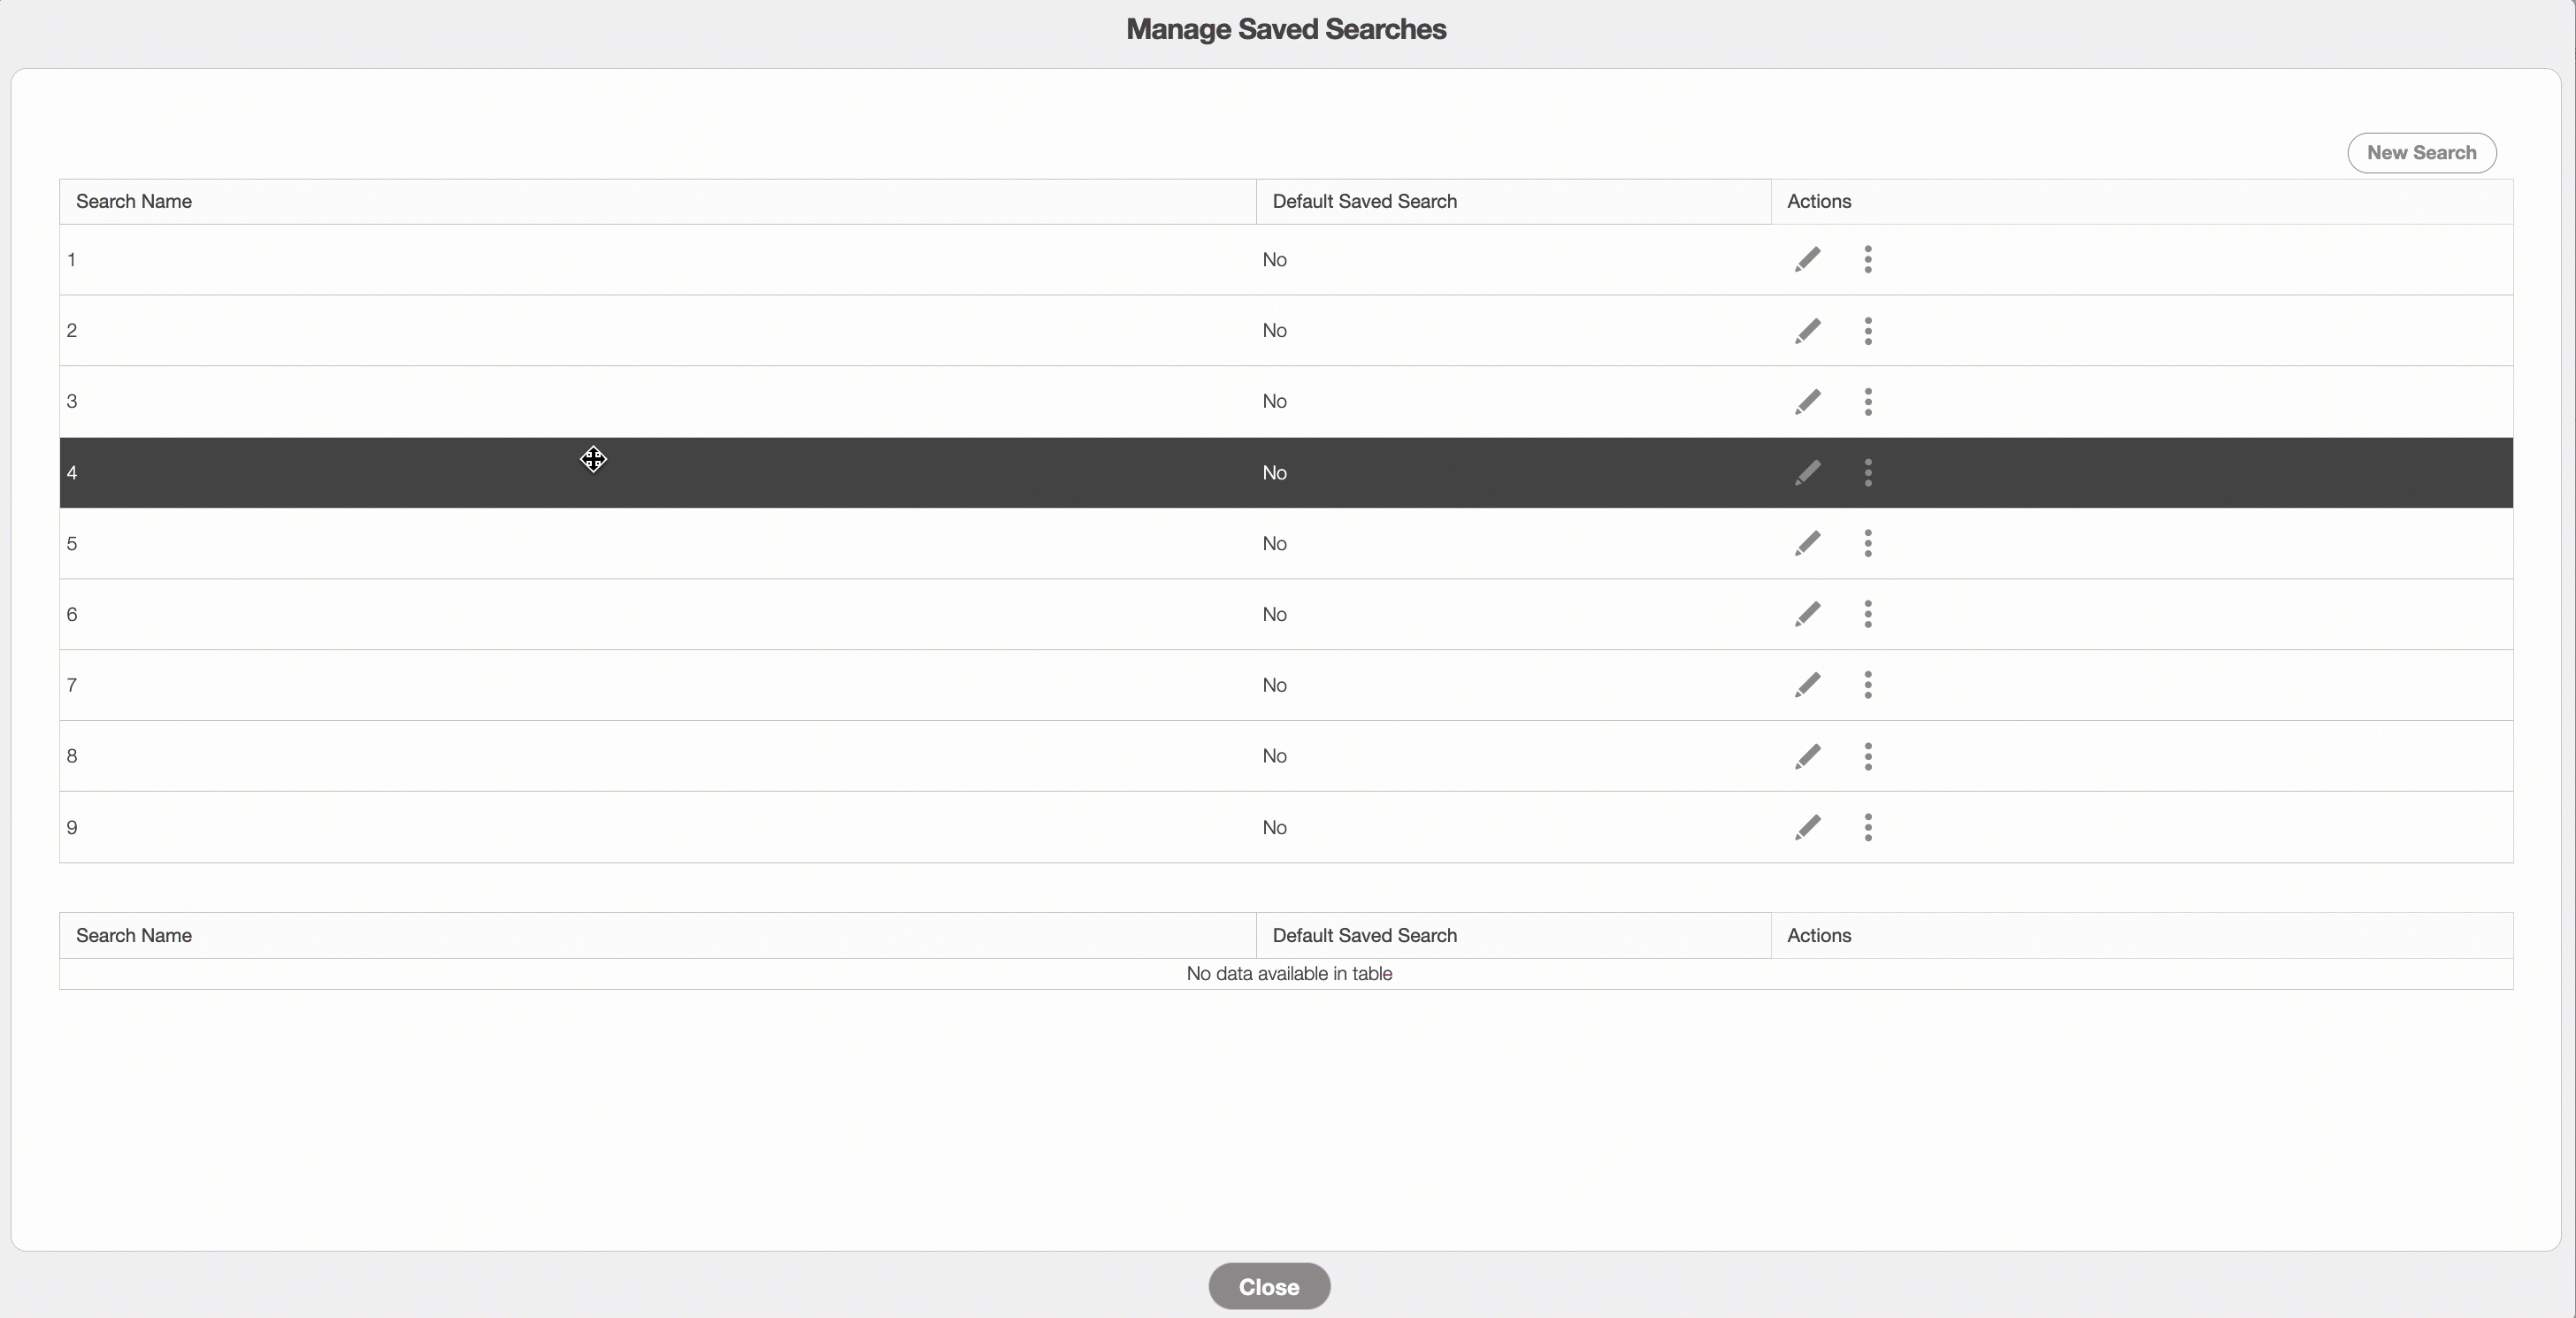Edit saved search 8 with pencil icon
Screen dimensions: 2576x1318
[x=1807, y=757]
